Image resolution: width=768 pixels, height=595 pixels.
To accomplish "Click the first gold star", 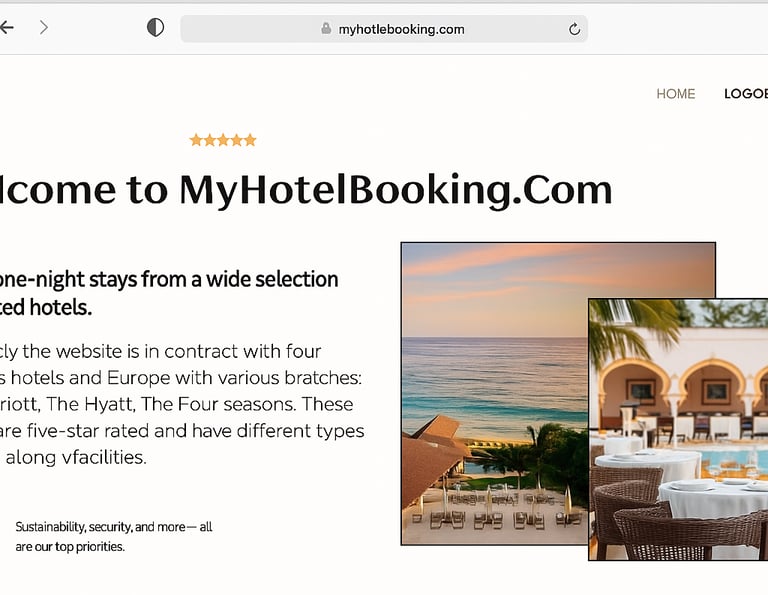I will pos(196,140).
